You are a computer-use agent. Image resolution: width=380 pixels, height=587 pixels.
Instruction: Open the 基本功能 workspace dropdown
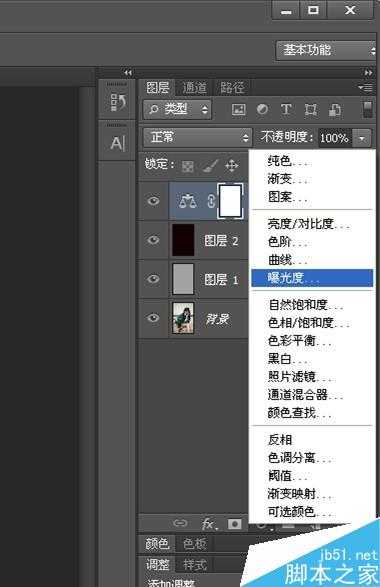pyautogui.click(x=326, y=51)
